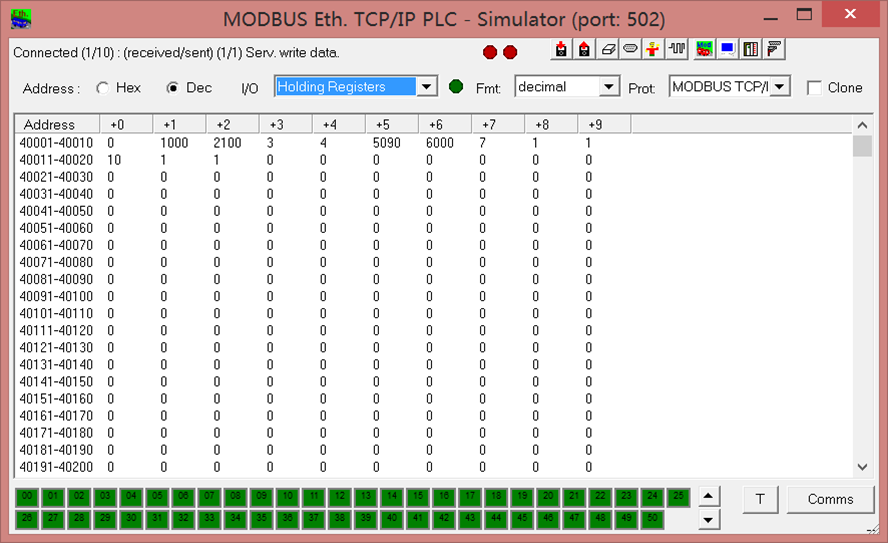Click station button 10

[288, 497]
